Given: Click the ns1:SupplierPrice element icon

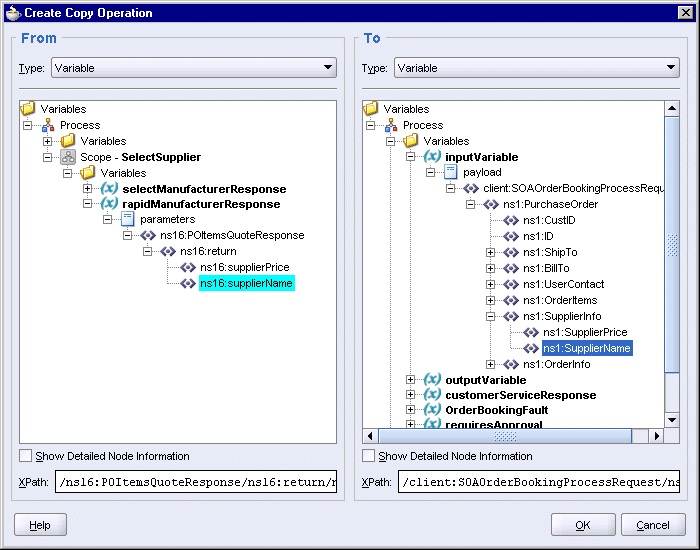Looking at the screenshot, I should tap(531, 333).
